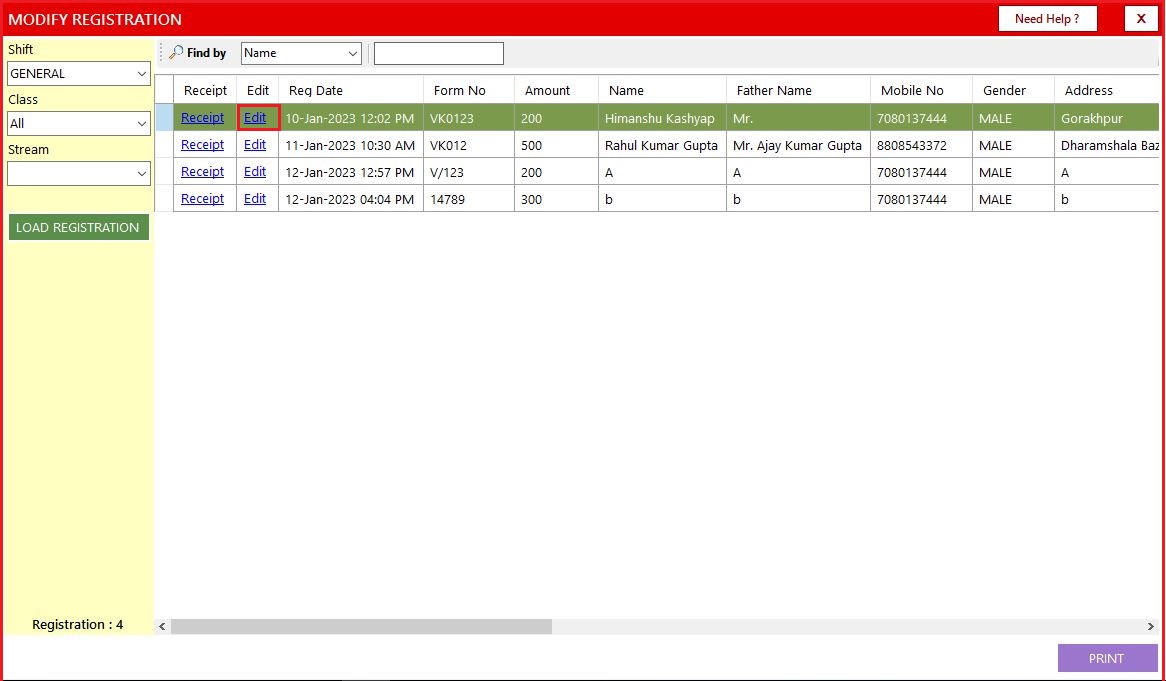
Task: Open the Need Help? button
Action: point(1047,19)
